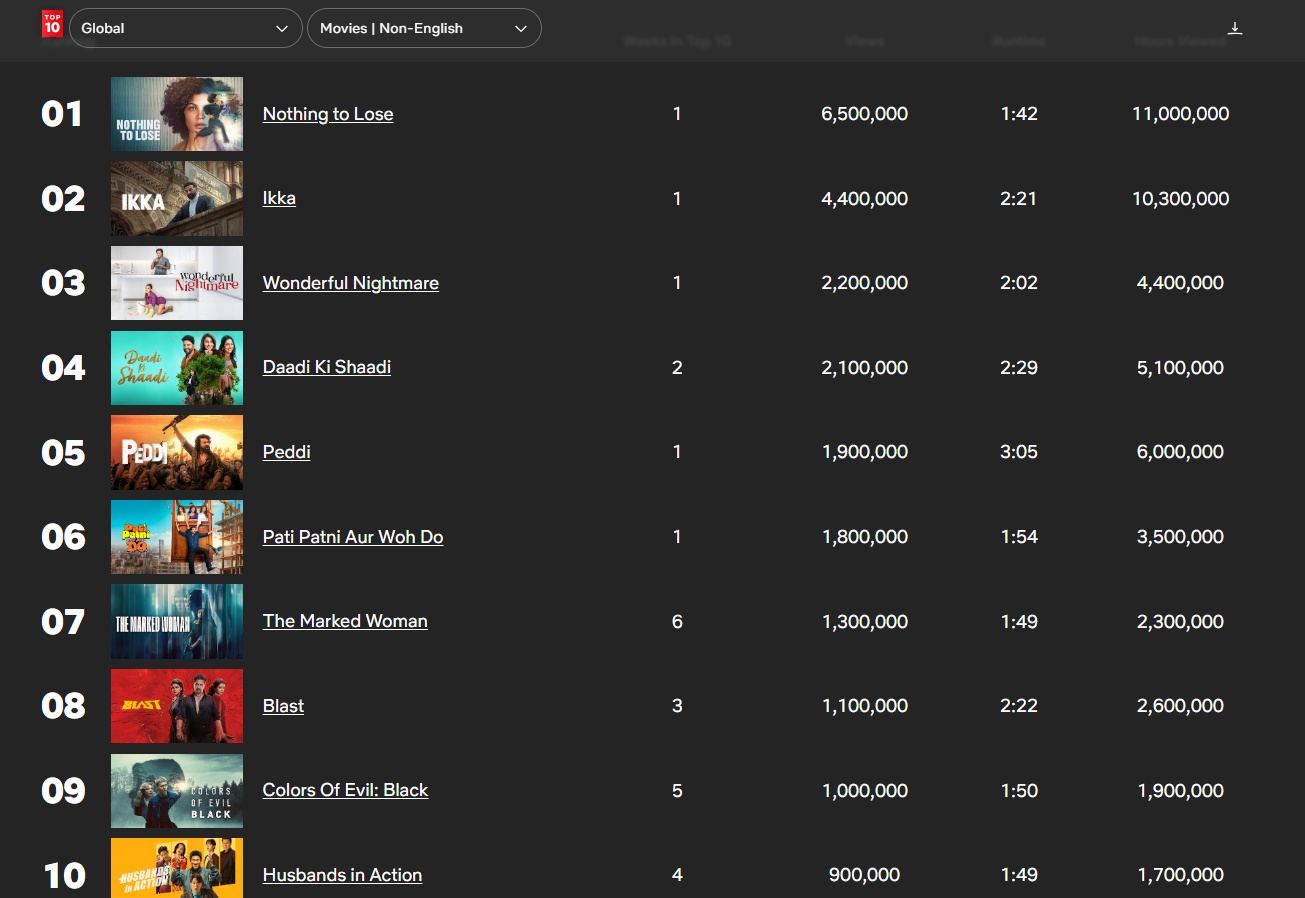Click the Wonderful Nightmare poster thumbnail
The height and width of the screenshot is (898, 1305).
click(x=177, y=283)
